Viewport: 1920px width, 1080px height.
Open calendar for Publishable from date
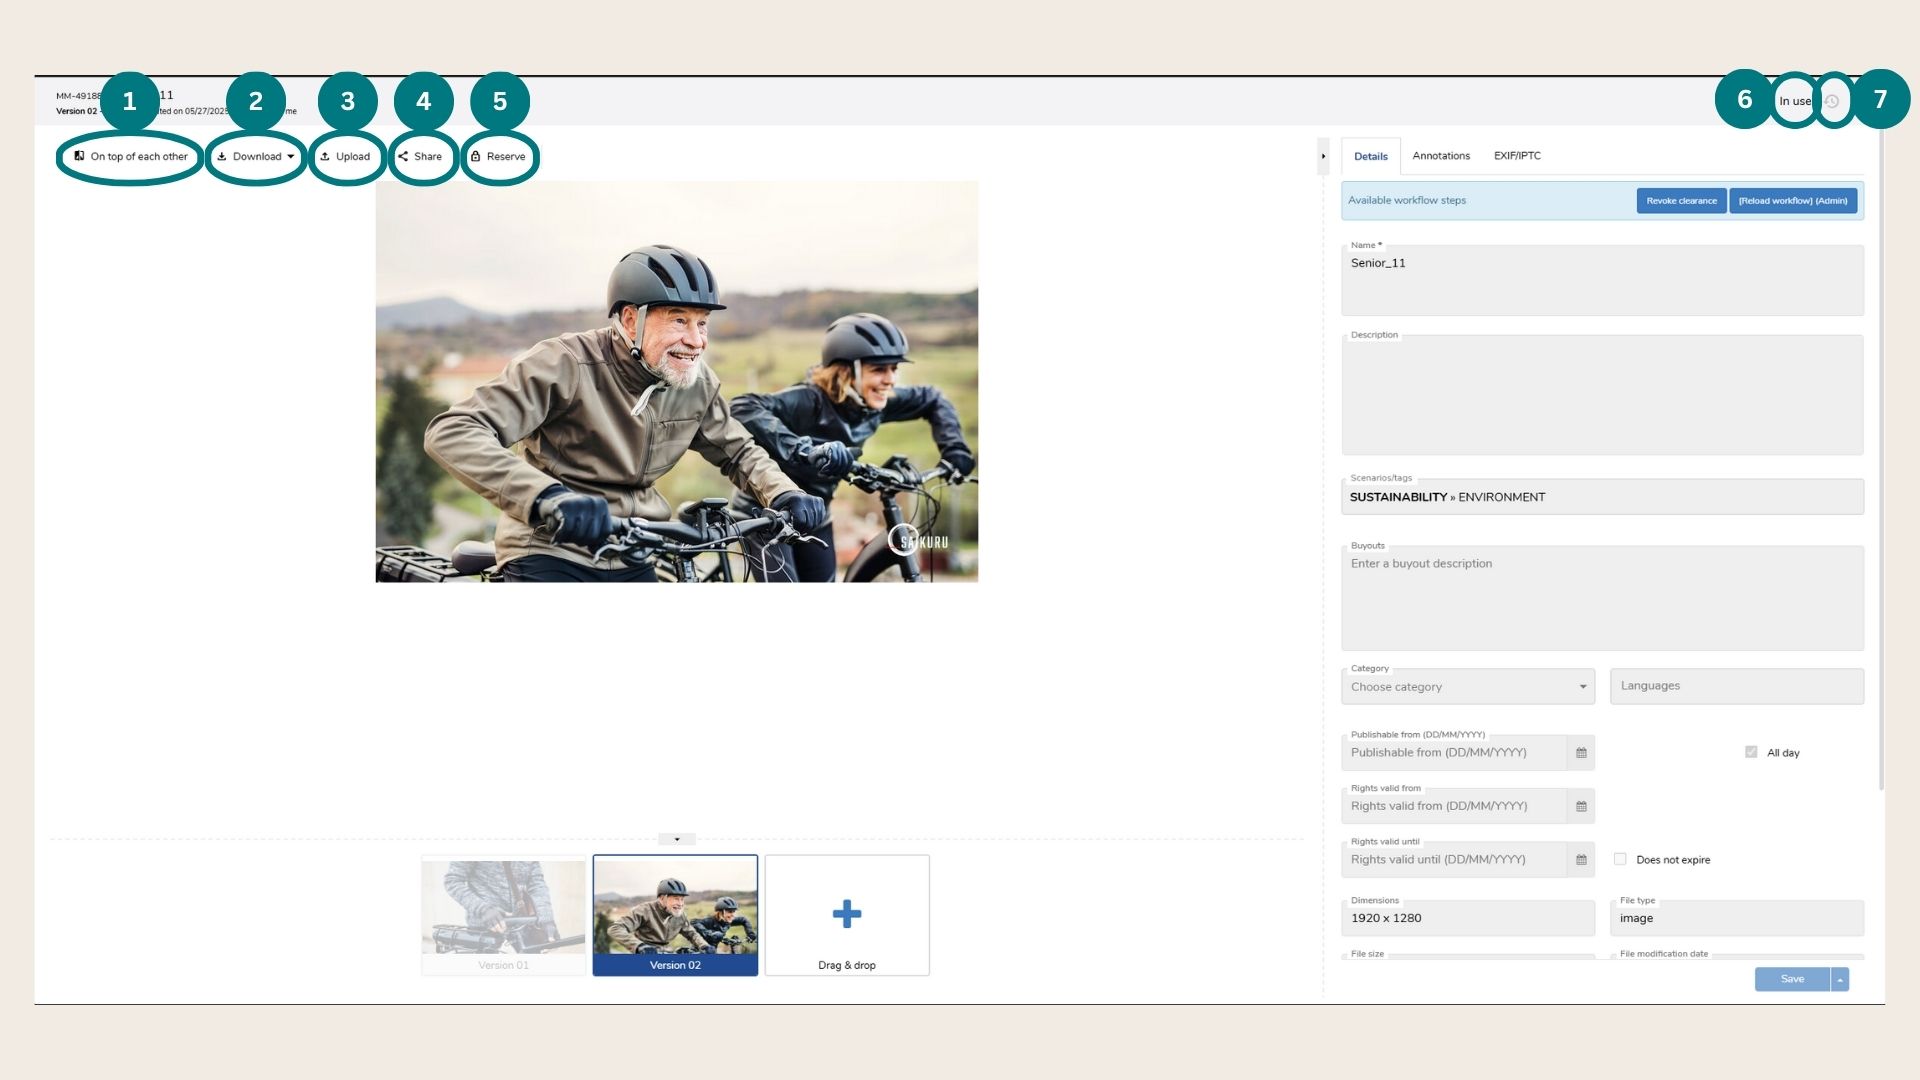point(1581,753)
